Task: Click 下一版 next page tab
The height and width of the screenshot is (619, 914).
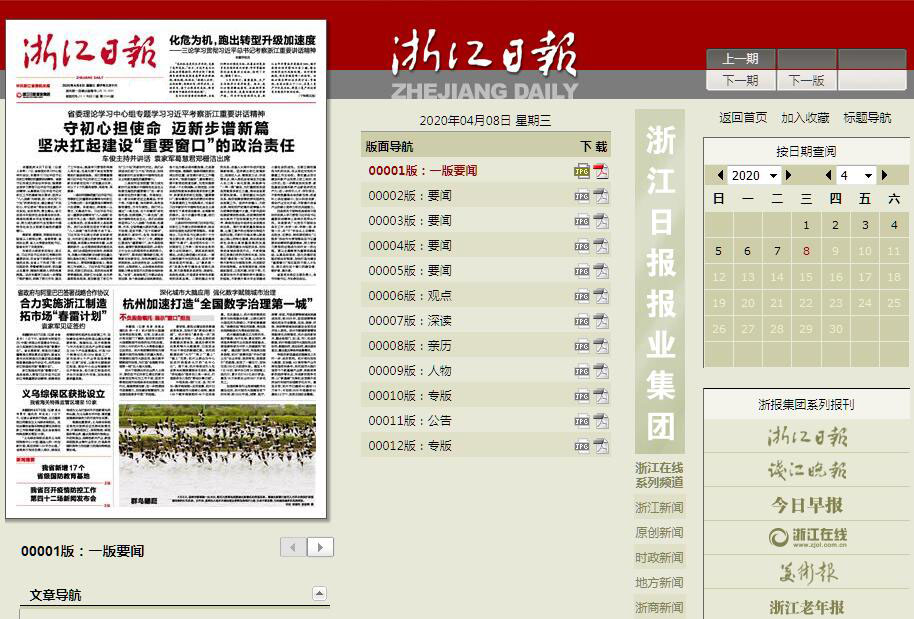Action: tap(806, 80)
